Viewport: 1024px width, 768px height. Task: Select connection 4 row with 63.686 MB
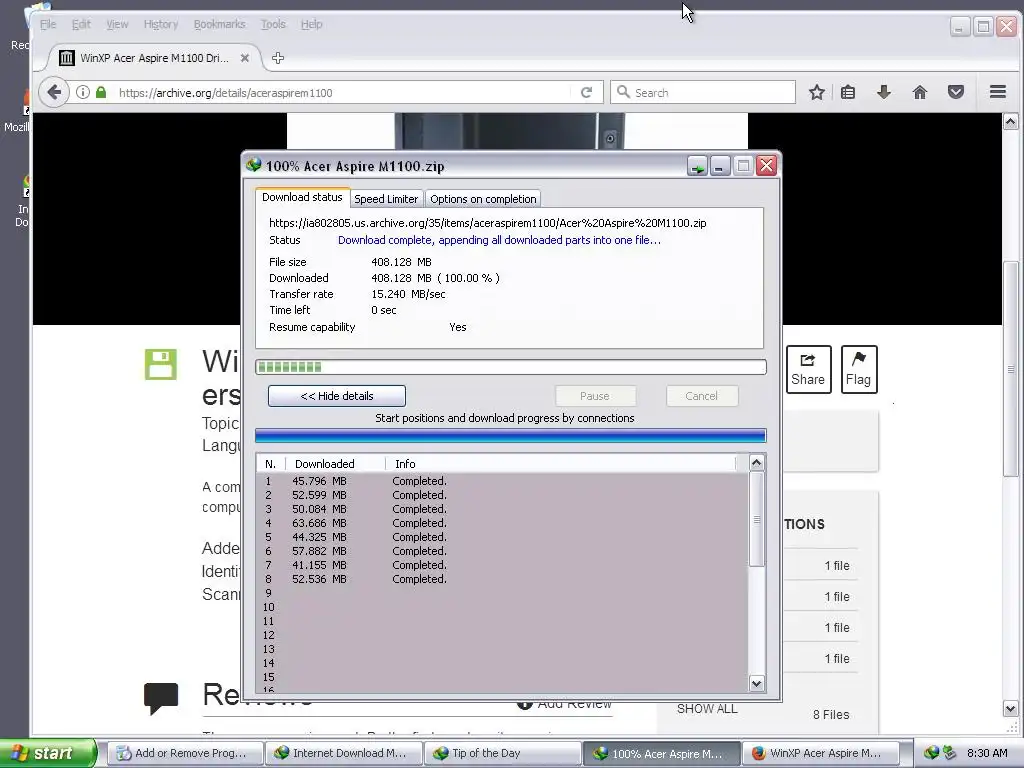(502, 523)
